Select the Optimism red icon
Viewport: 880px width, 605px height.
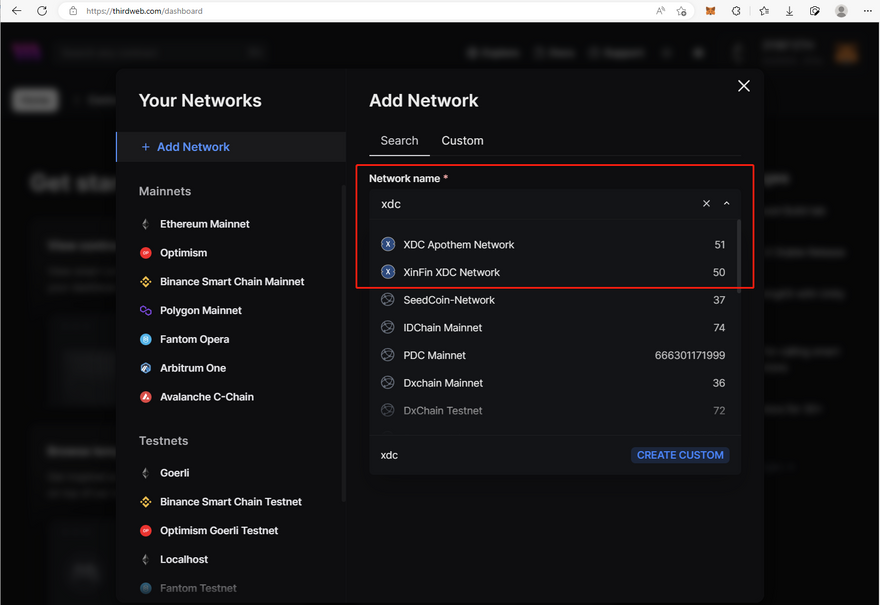click(146, 253)
